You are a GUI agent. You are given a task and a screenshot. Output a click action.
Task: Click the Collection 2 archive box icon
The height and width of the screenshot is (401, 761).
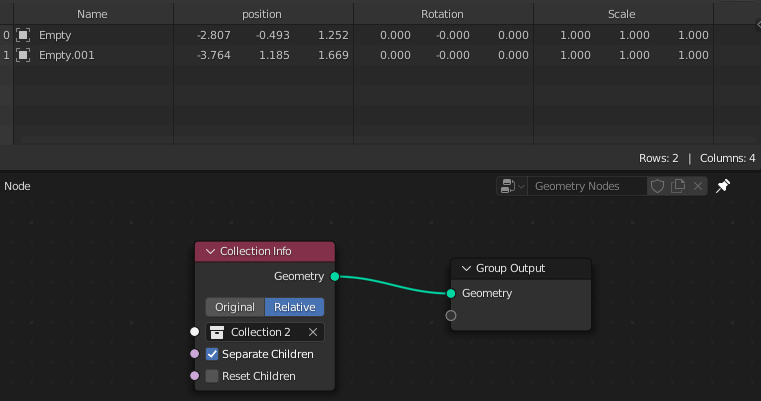(x=217, y=332)
